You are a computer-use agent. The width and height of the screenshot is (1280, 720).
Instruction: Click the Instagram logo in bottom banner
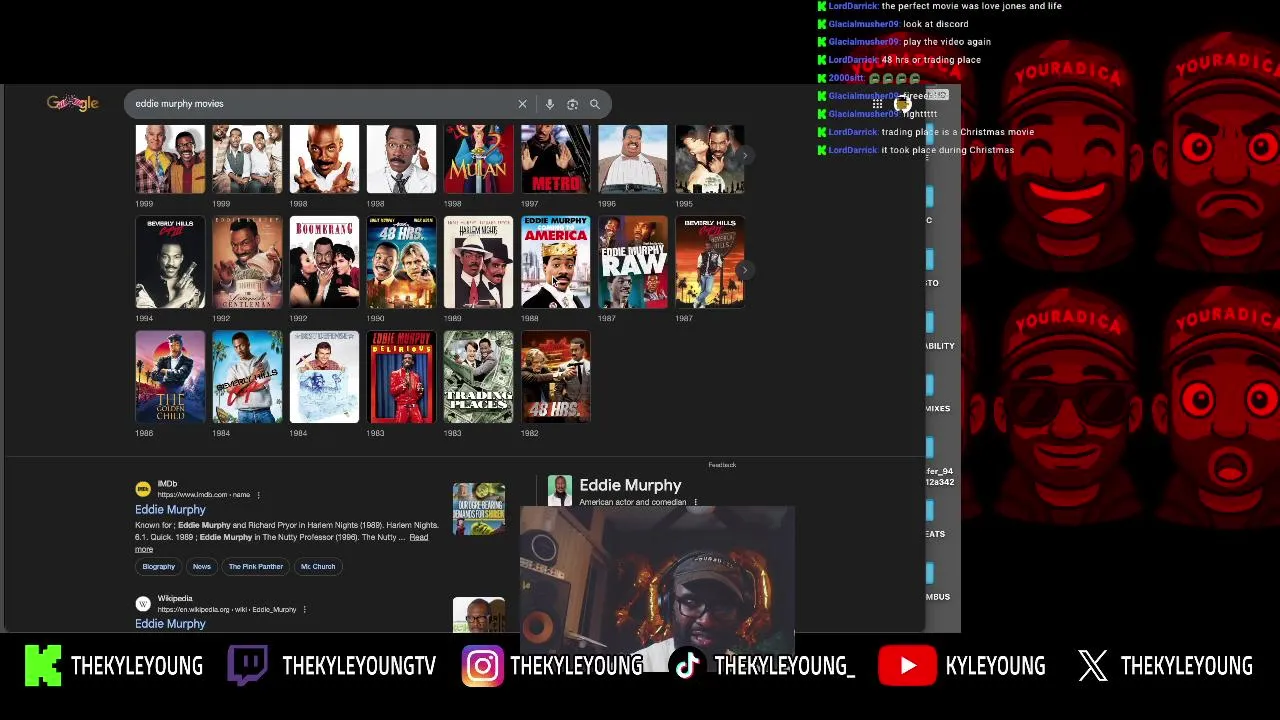pos(482,666)
